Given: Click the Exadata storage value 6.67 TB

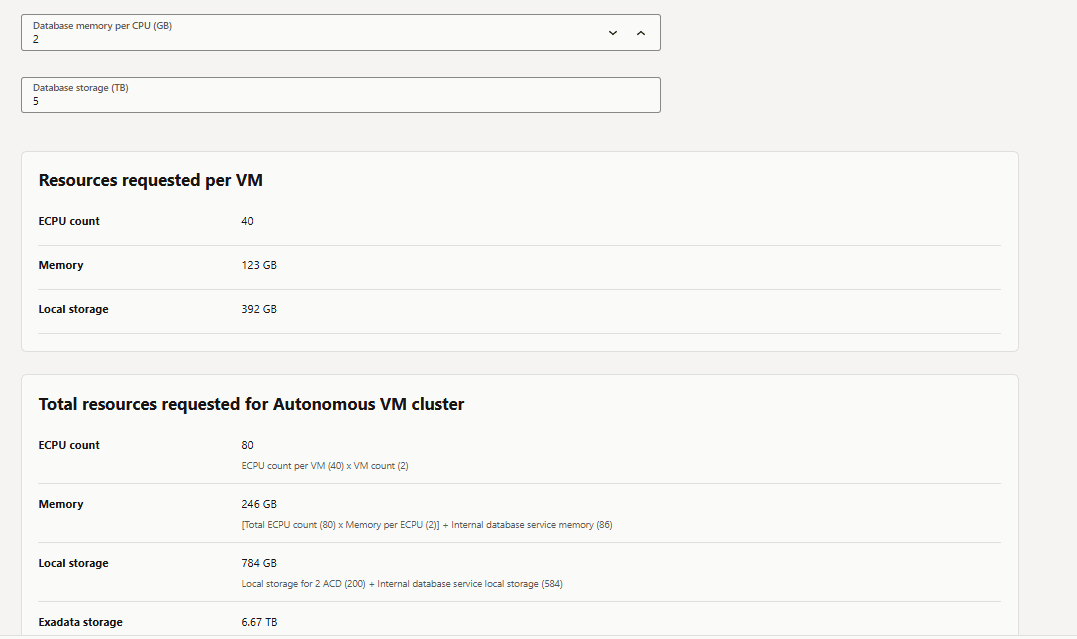Looking at the screenshot, I should click(260, 622).
